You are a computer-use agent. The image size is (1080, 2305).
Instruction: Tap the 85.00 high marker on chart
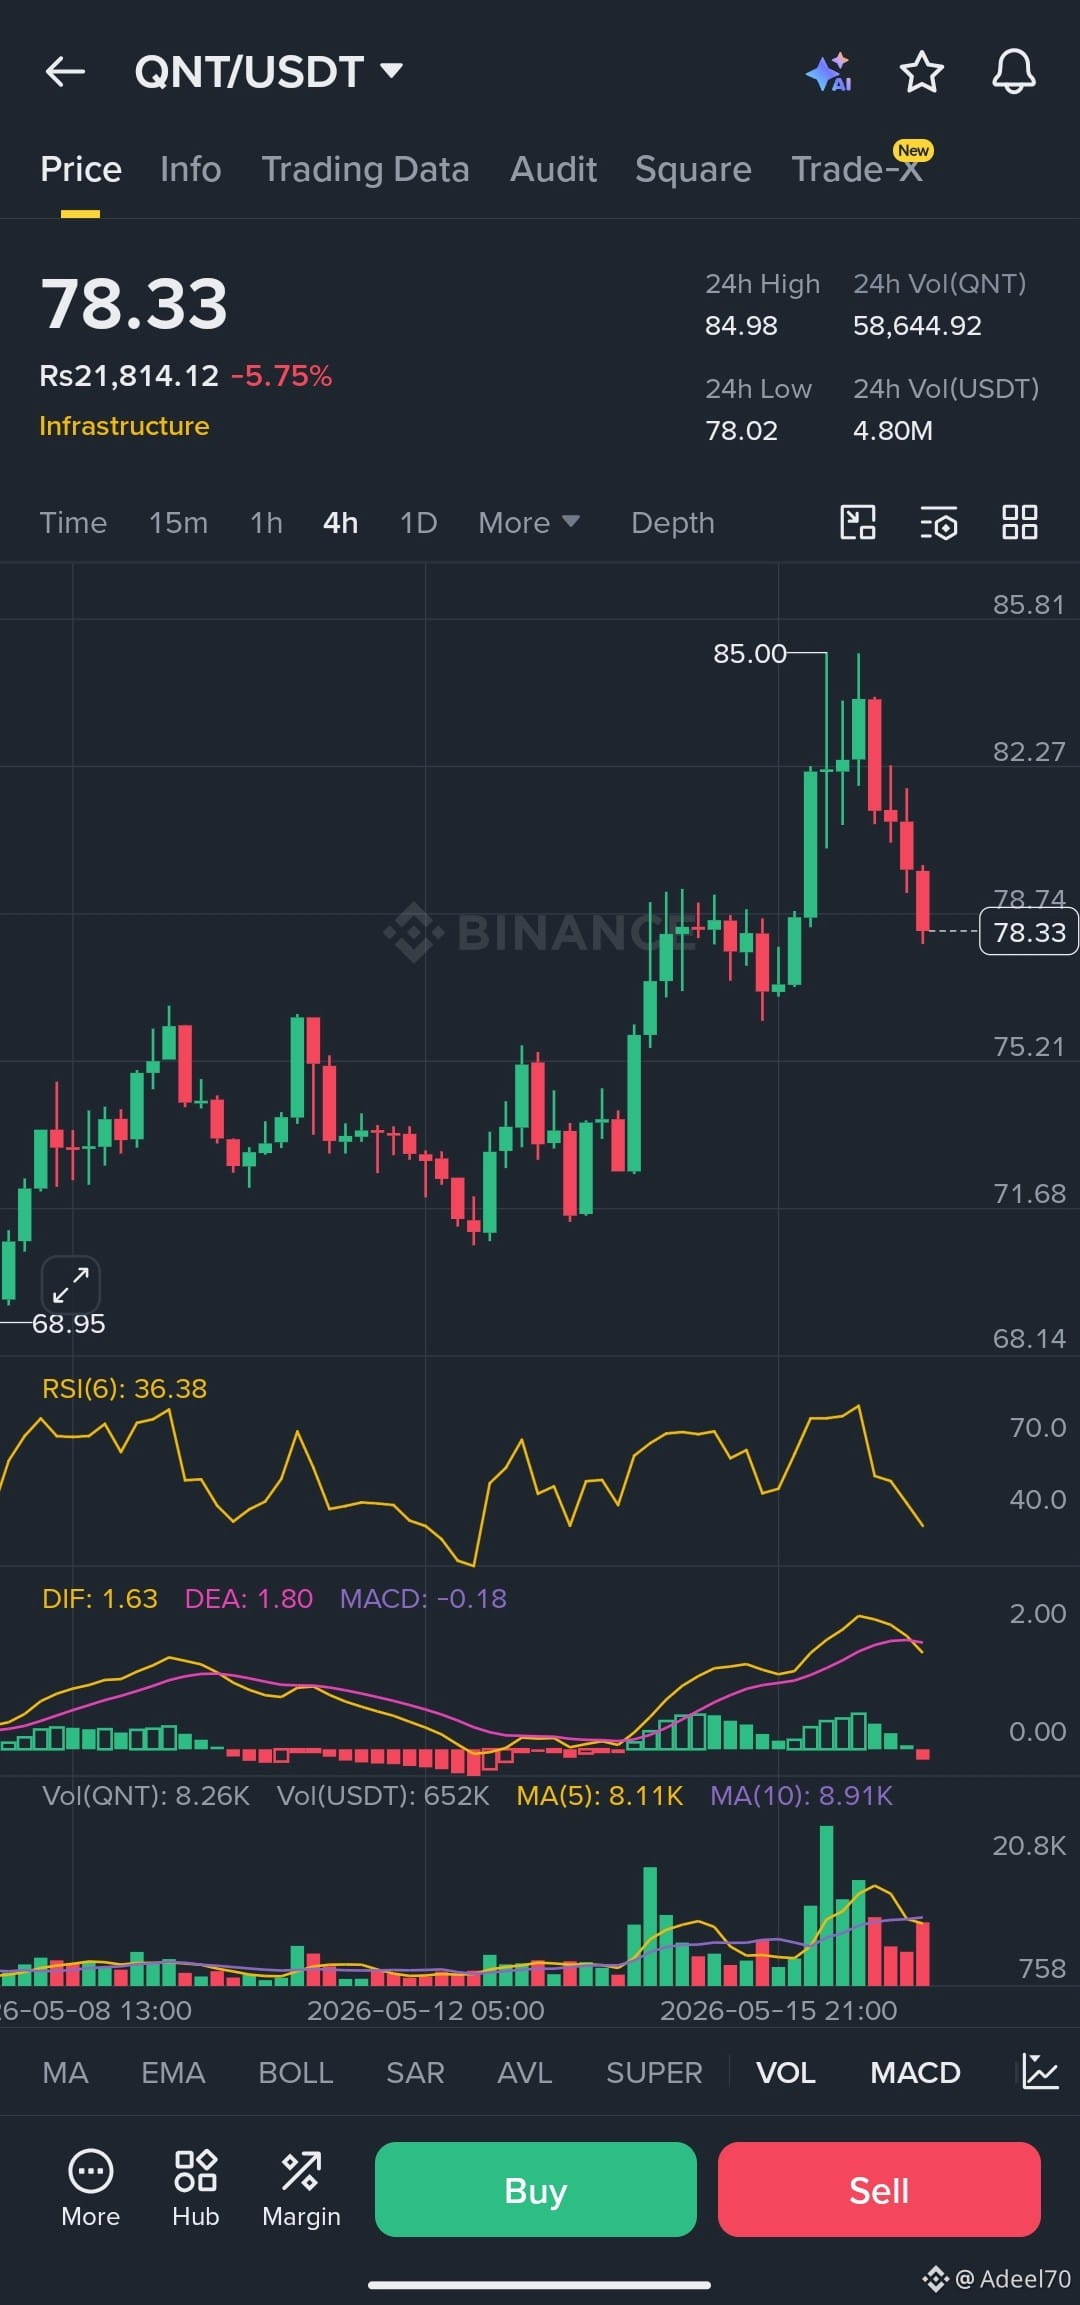pyautogui.click(x=750, y=653)
